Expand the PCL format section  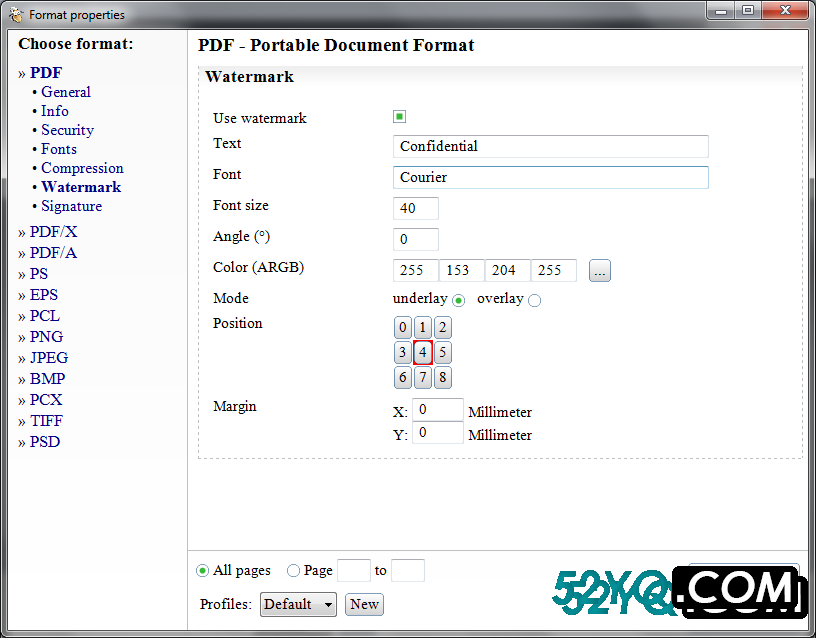tap(45, 316)
